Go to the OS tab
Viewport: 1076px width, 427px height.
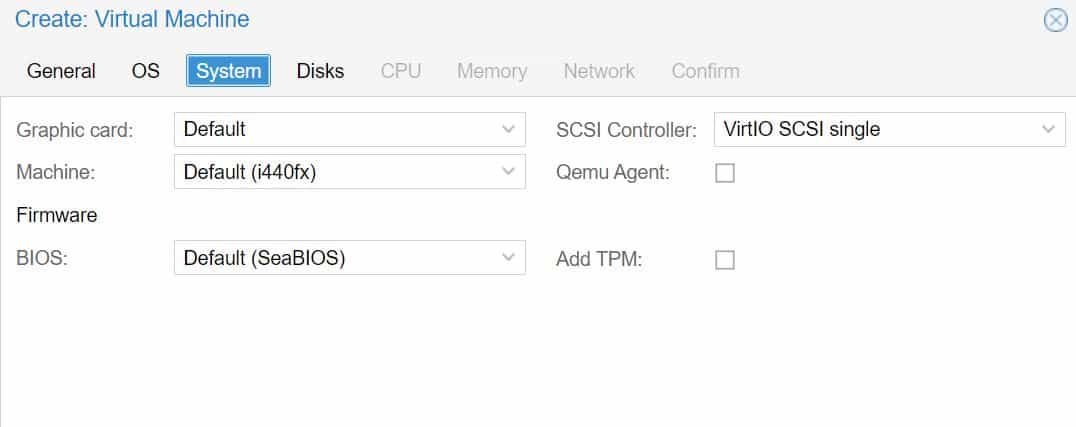[x=145, y=71]
